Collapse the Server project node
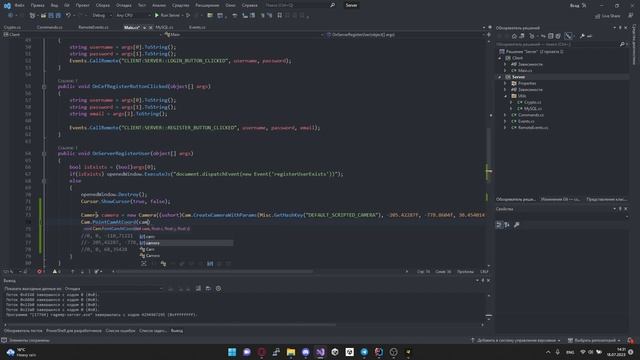This screenshot has height=360, width=640. [500, 77]
